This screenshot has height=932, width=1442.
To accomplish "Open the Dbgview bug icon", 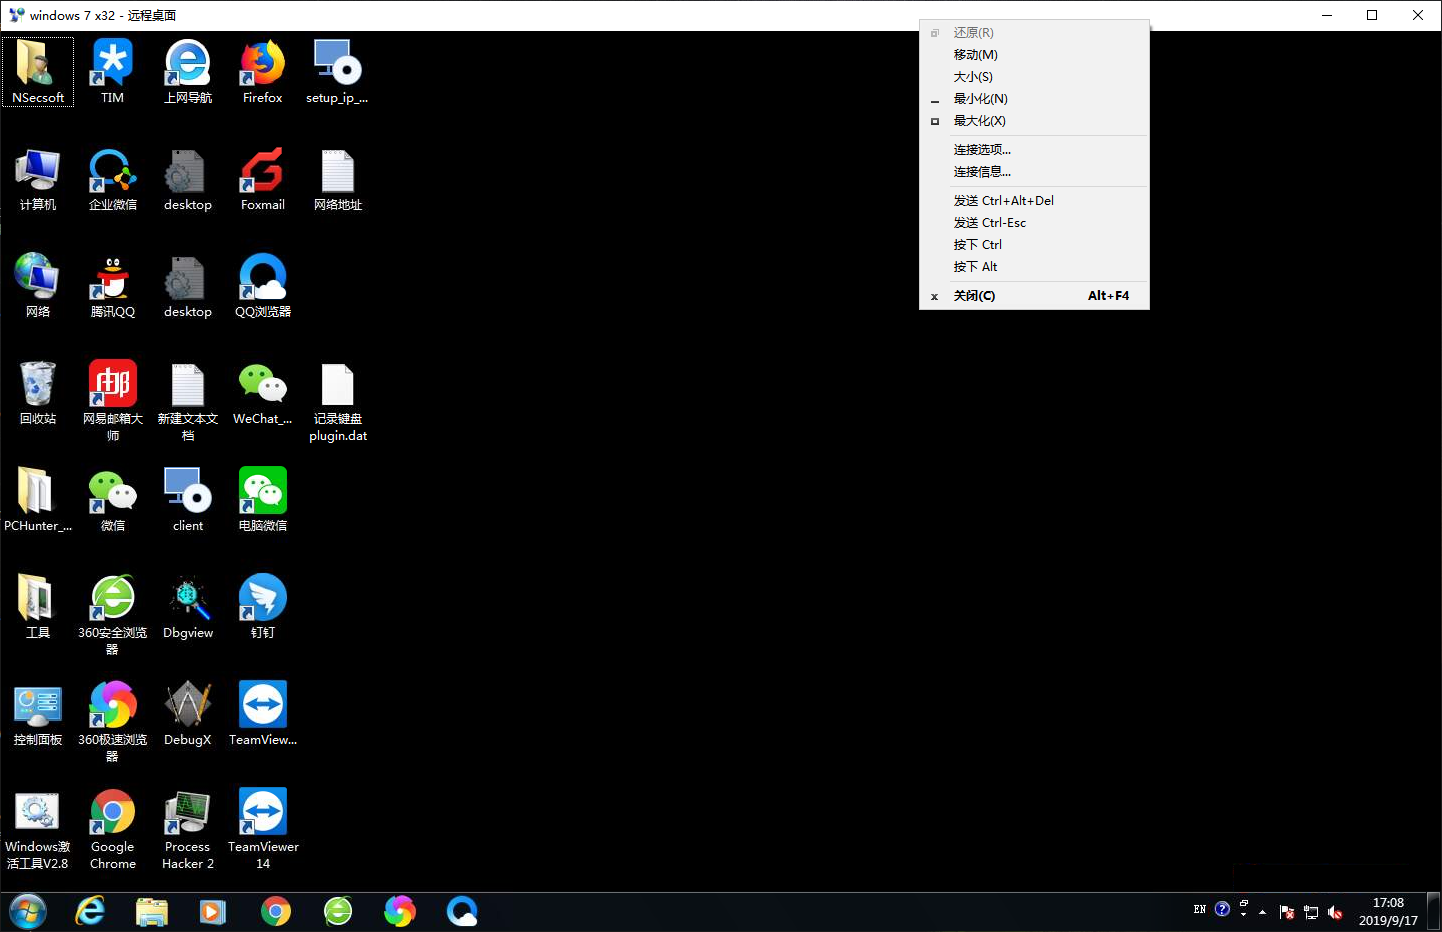I will pyautogui.click(x=188, y=607).
